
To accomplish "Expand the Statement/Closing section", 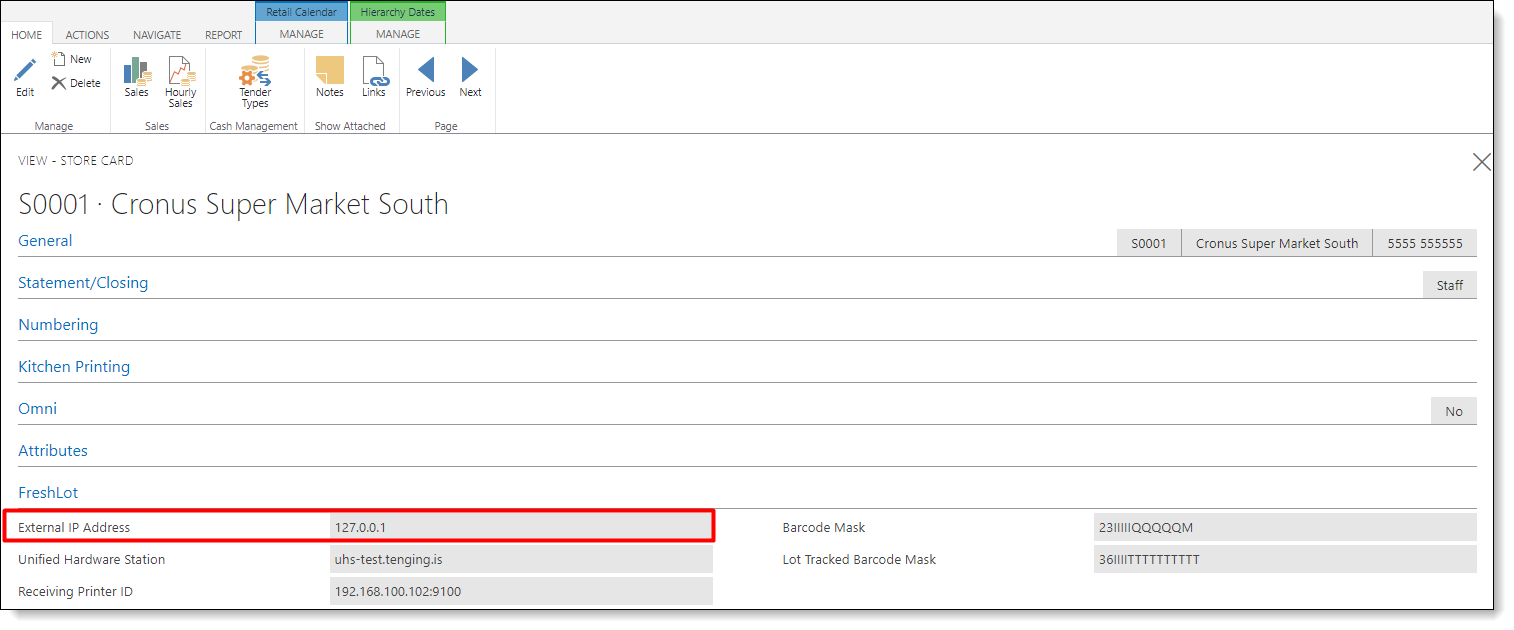I will 83,283.
